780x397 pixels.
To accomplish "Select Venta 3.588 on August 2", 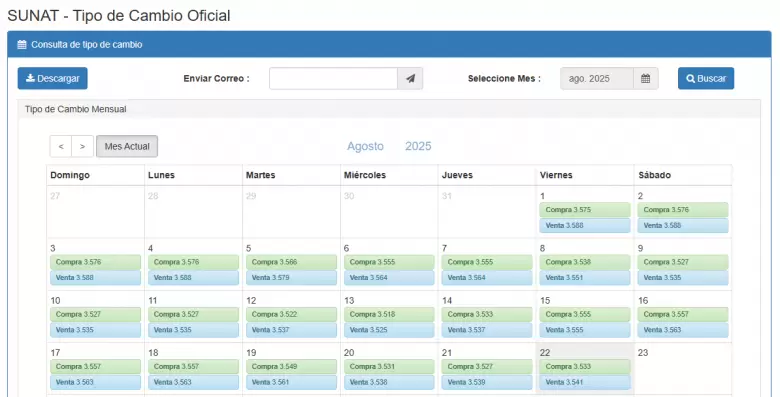I will (x=683, y=225).
